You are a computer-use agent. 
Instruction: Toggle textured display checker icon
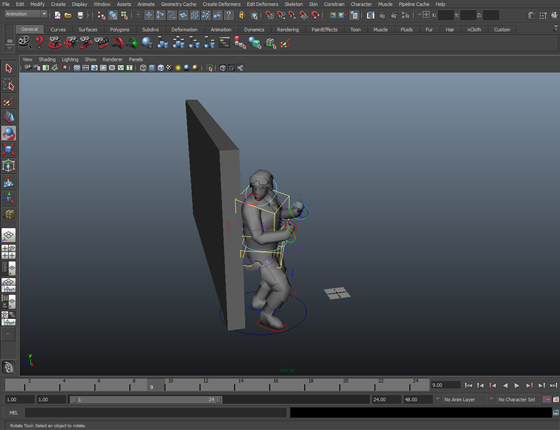[169, 68]
